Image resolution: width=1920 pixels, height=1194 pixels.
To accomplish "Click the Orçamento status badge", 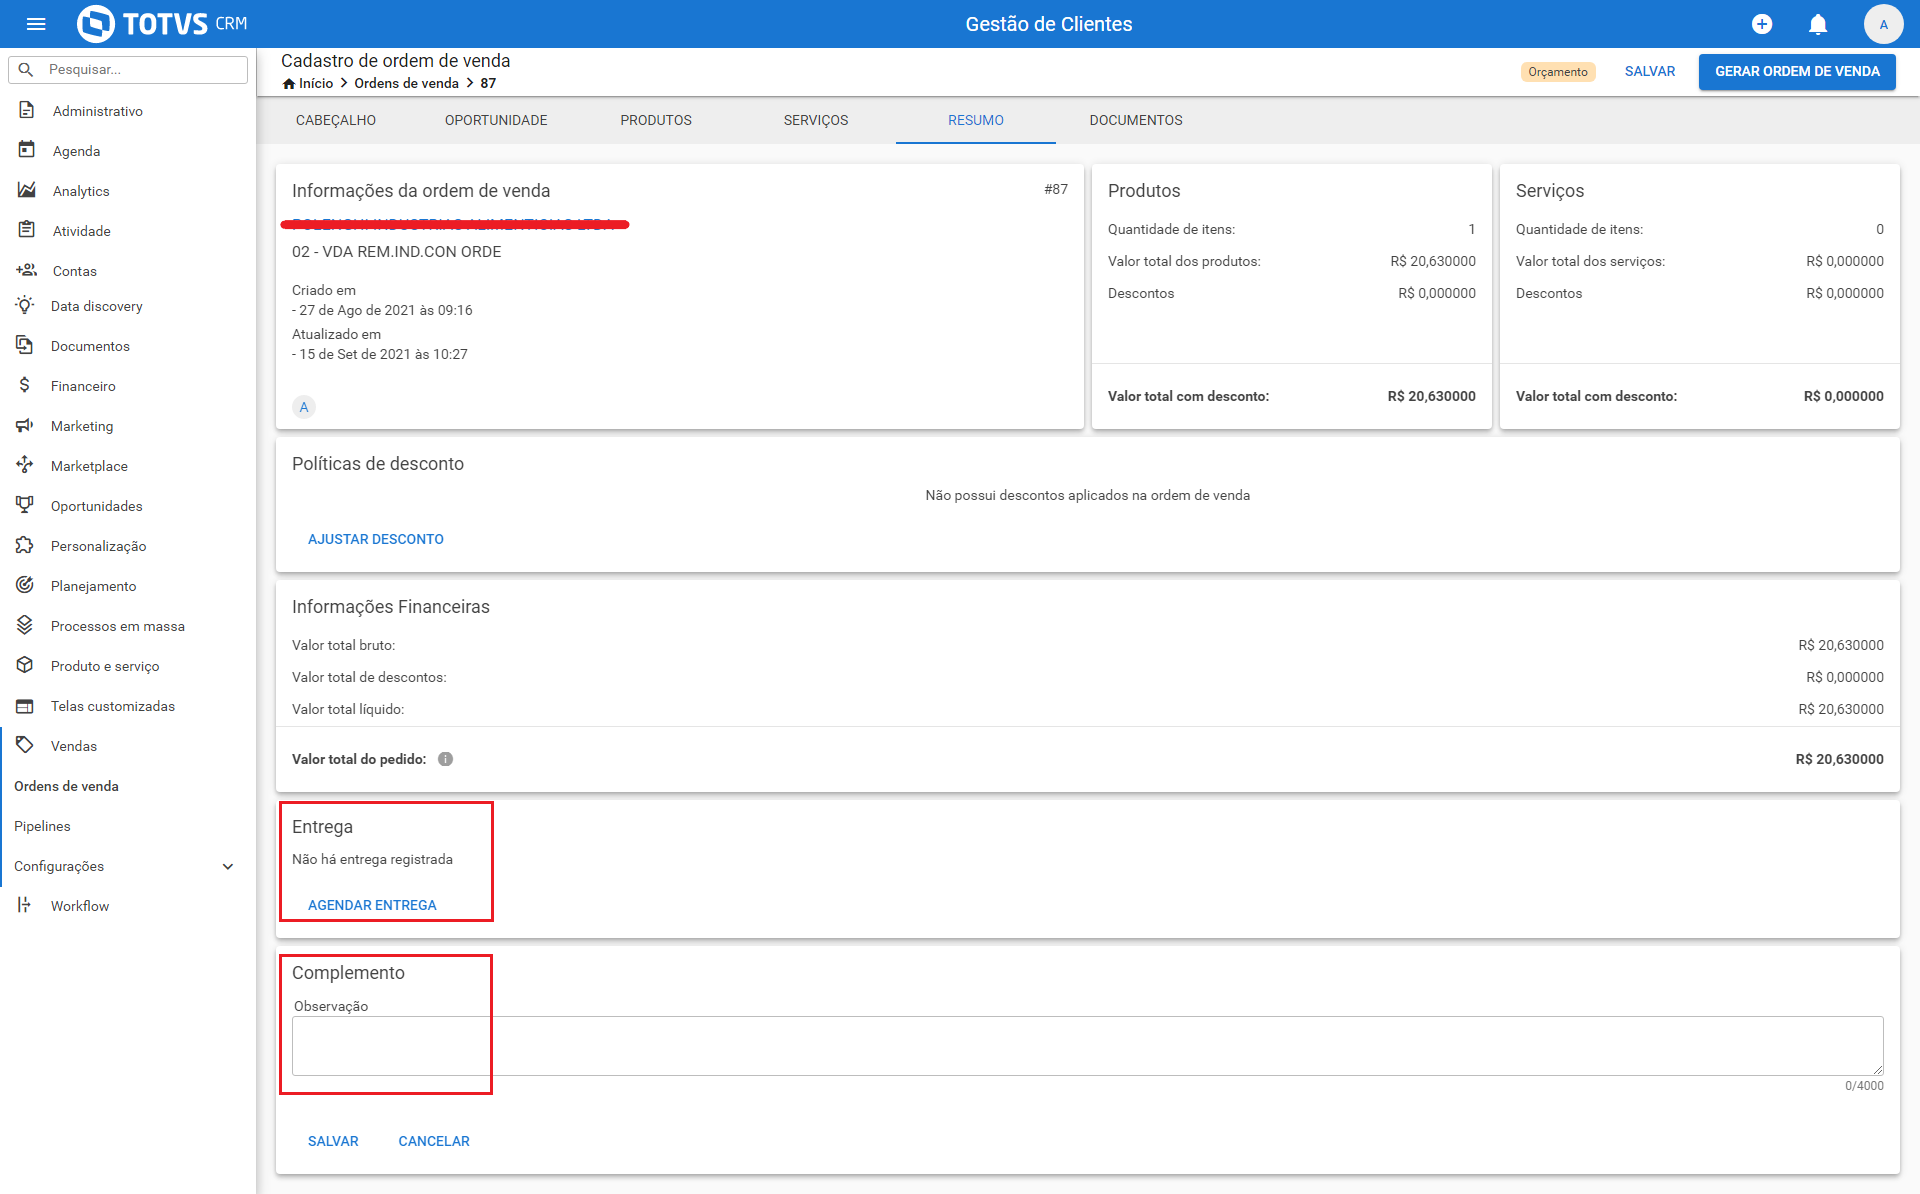I will [x=1558, y=72].
